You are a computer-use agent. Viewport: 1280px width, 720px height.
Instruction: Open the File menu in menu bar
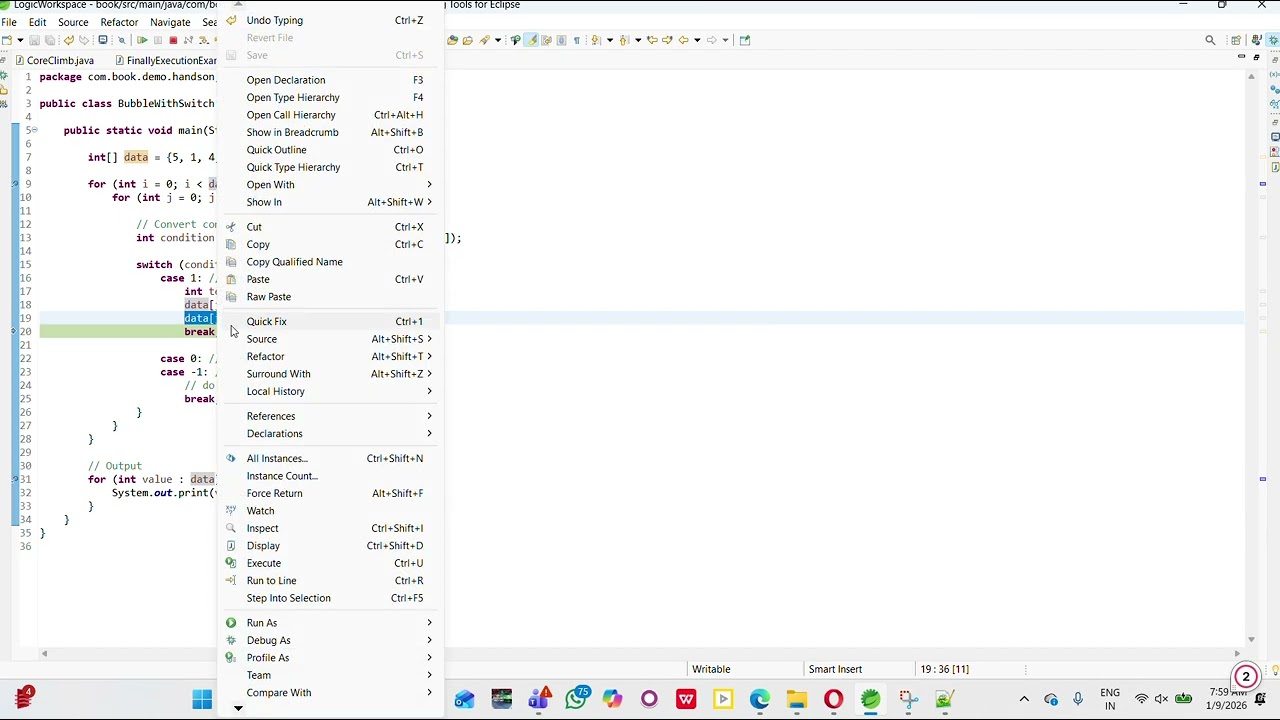(x=9, y=22)
